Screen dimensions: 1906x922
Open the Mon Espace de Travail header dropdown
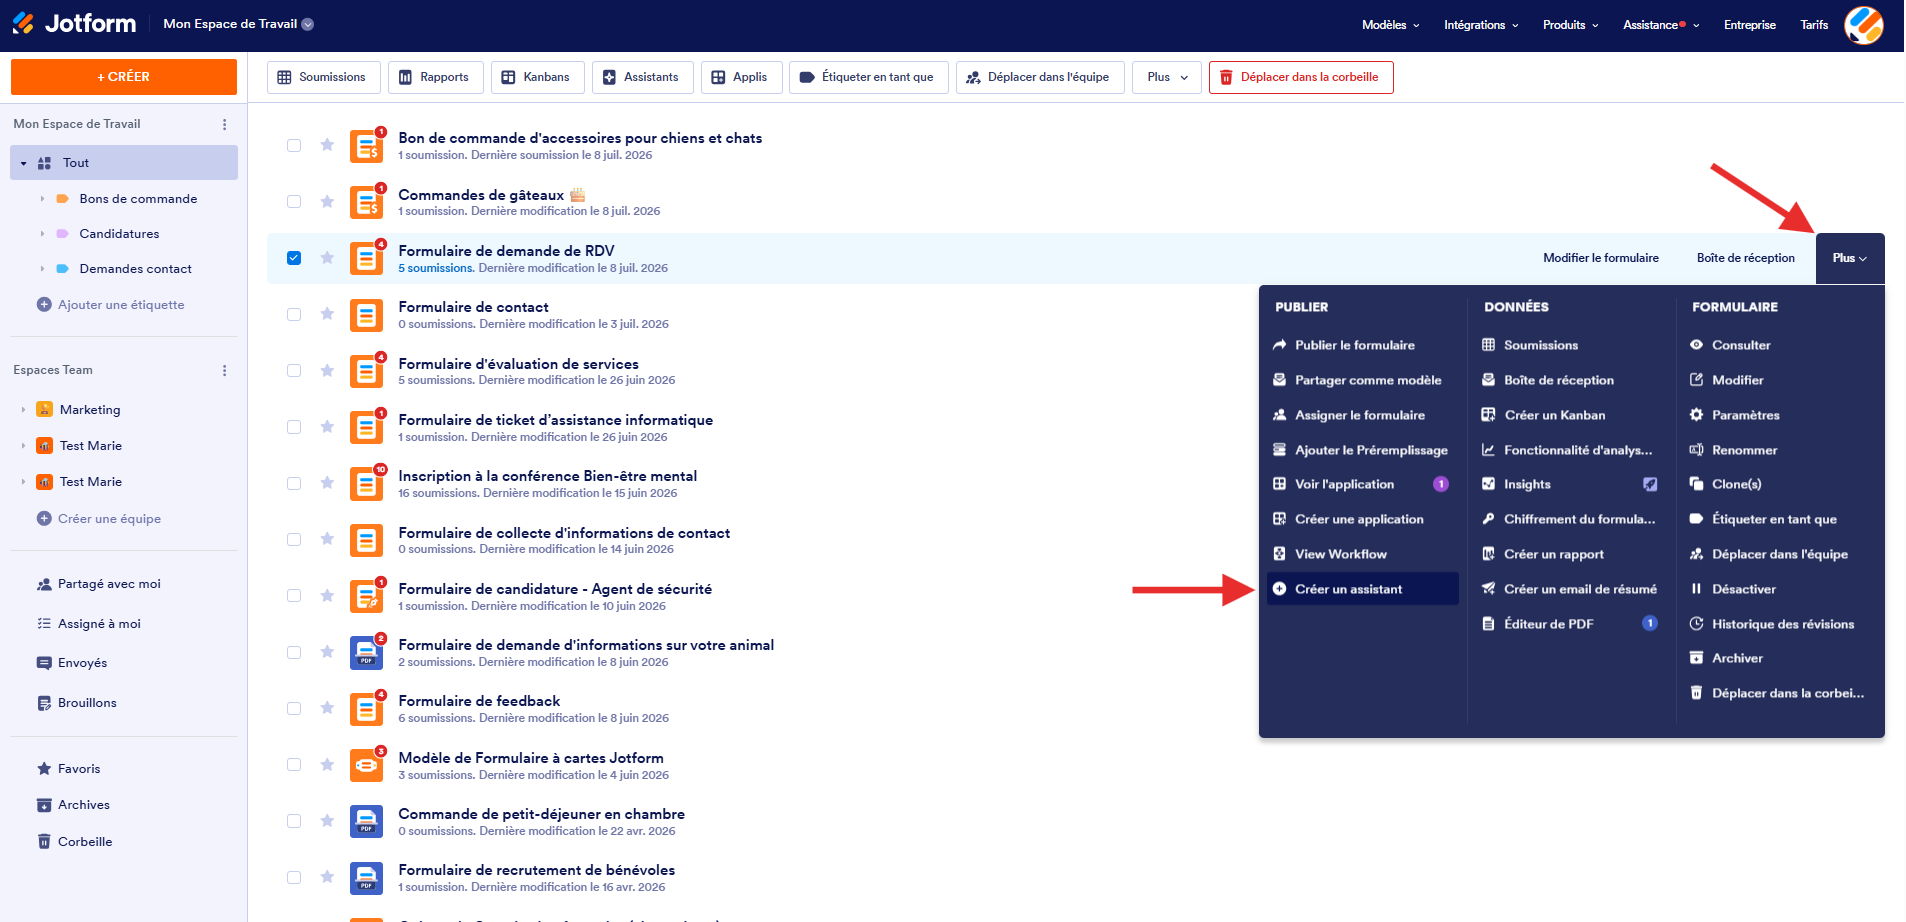point(239,24)
